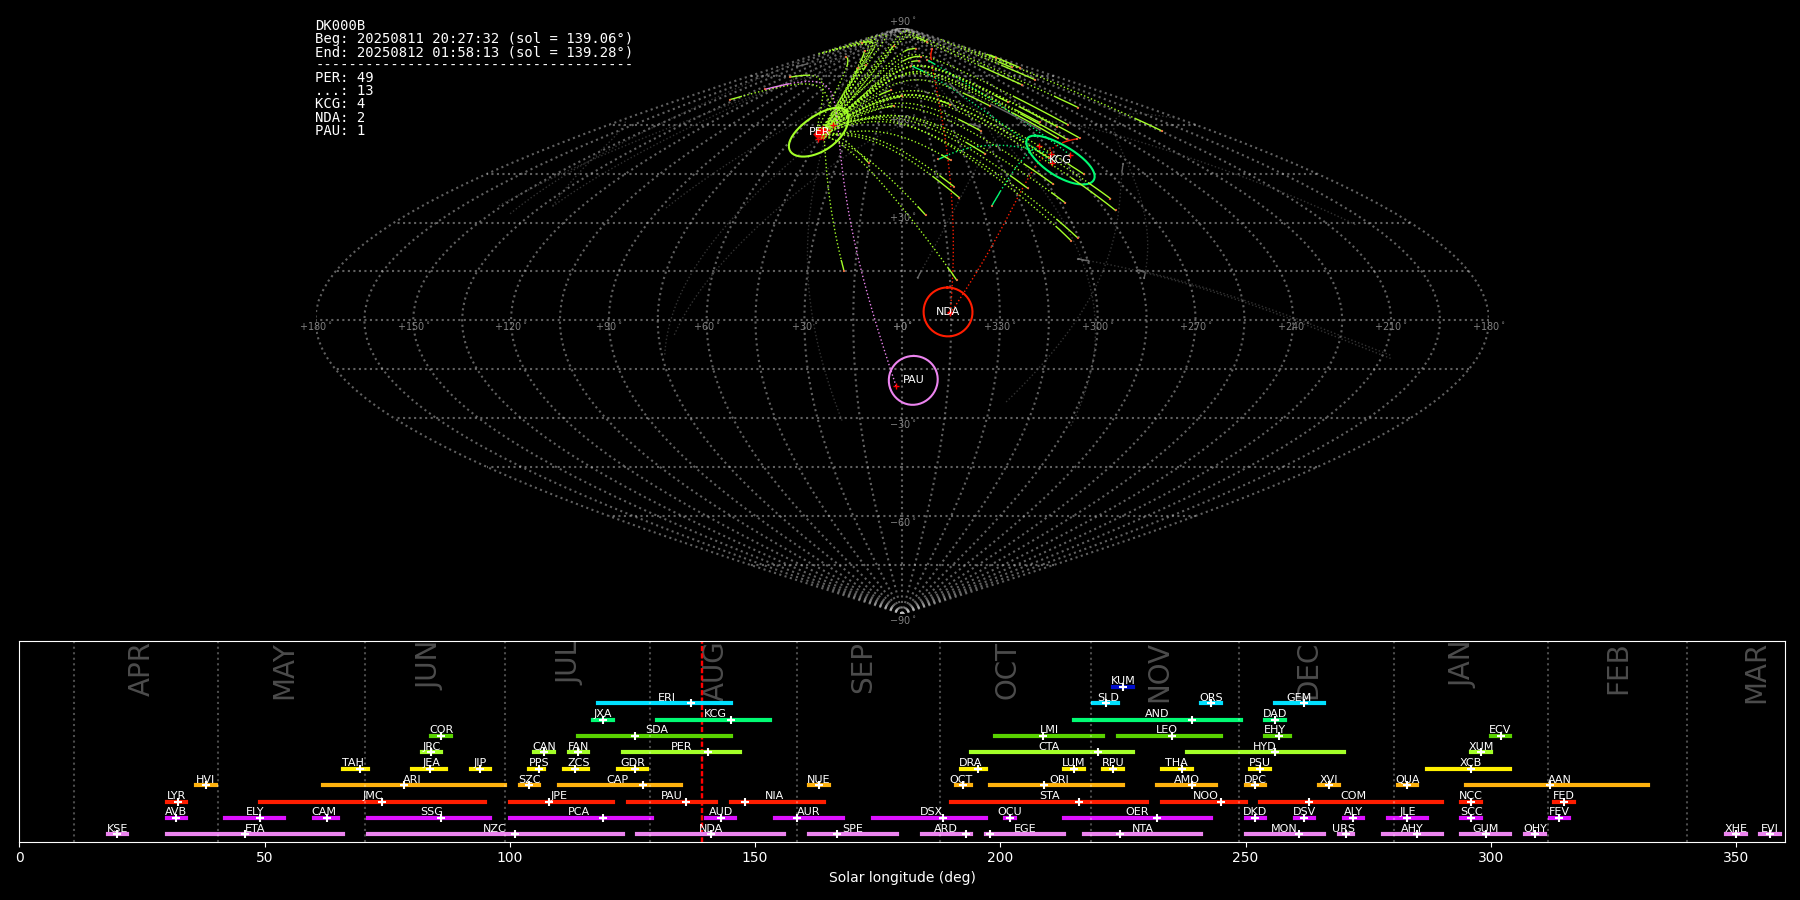Click the ERI shower bar in timeline
Screen dimensions: 1800x900
click(664, 703)
